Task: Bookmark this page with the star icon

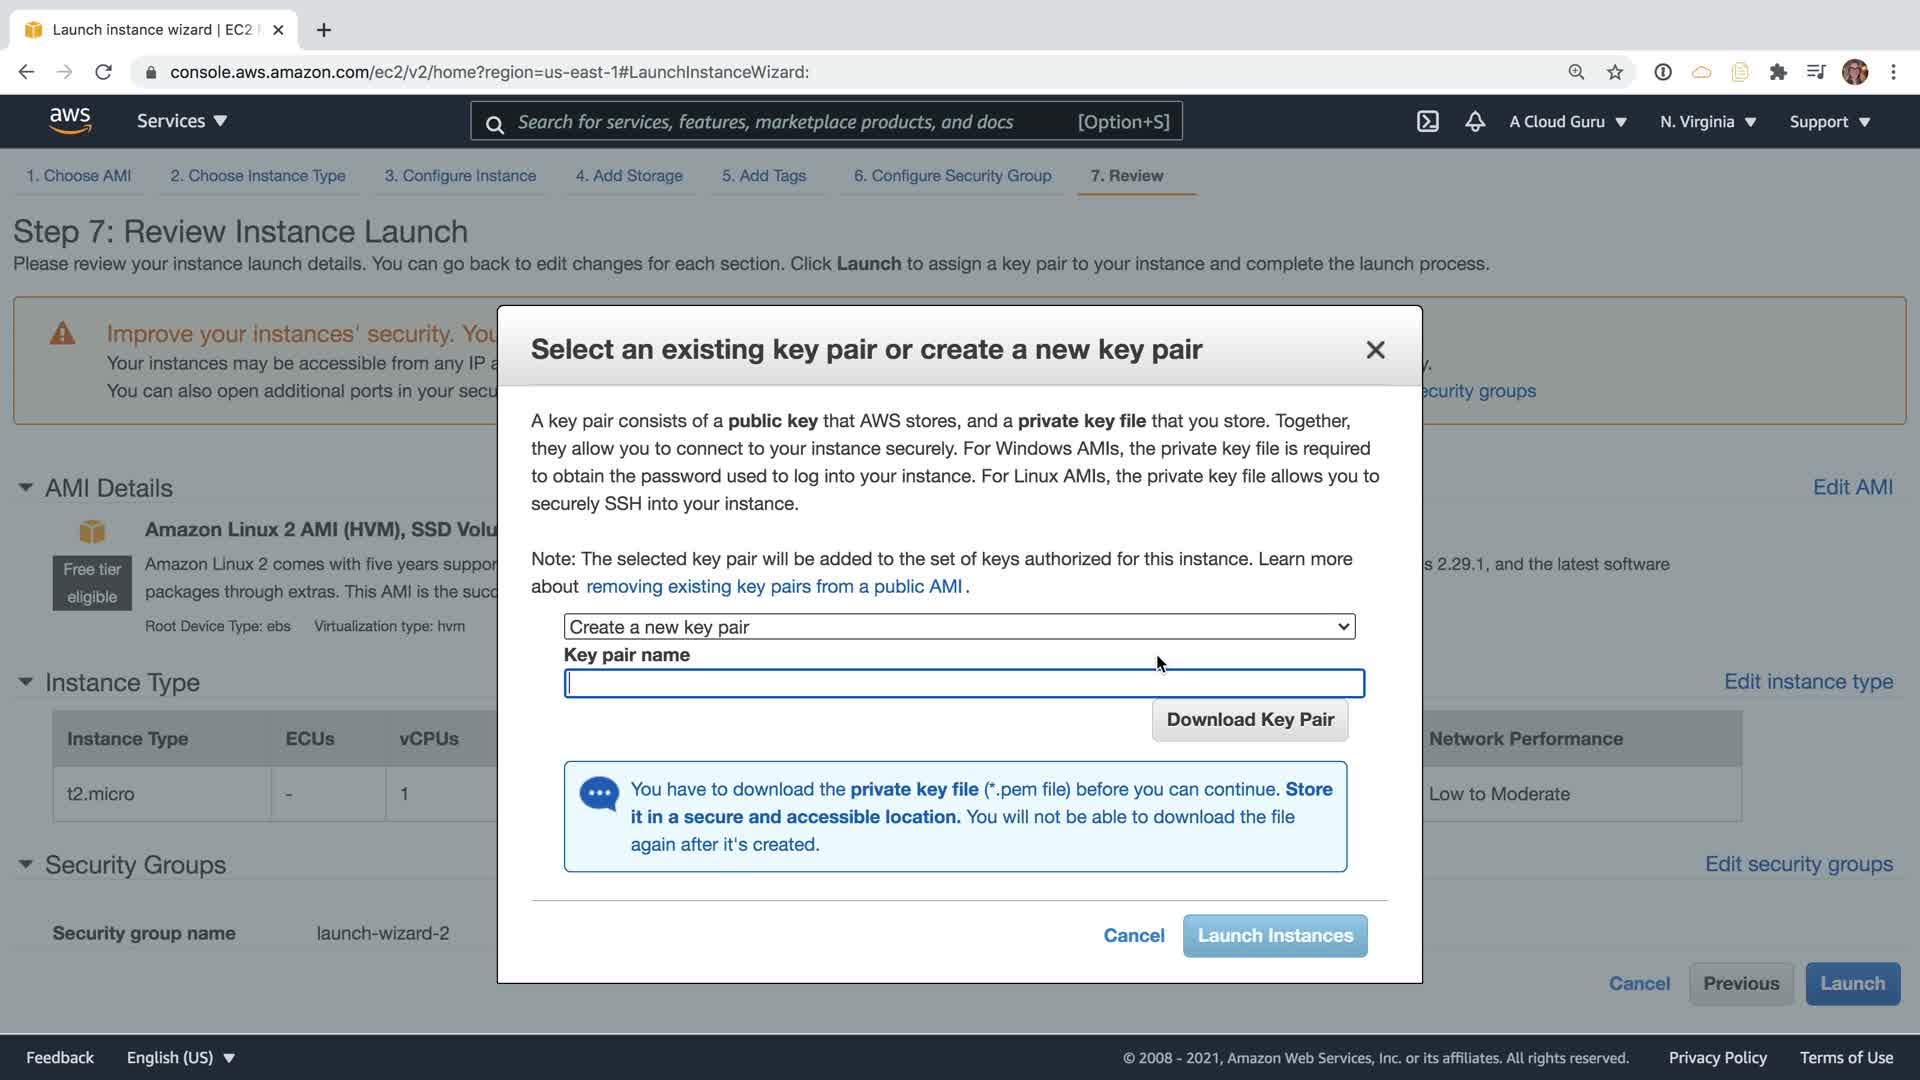Action: 1615,72
